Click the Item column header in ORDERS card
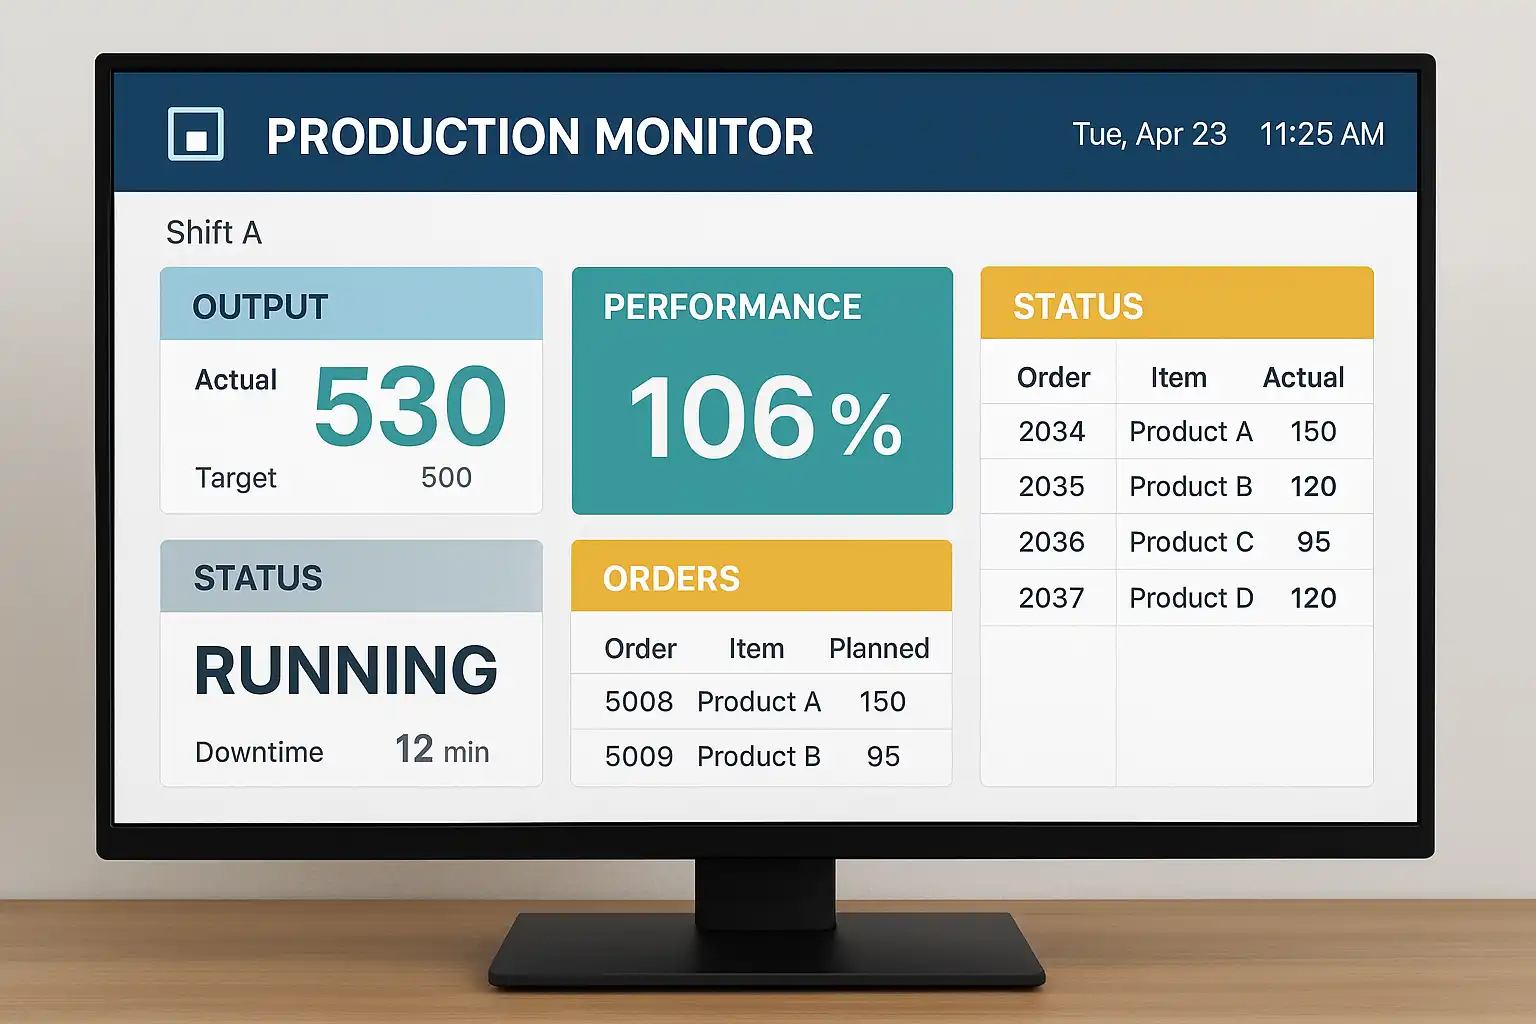The height and width of the screenshot is (1024, 1536). (x=756, y=649)
